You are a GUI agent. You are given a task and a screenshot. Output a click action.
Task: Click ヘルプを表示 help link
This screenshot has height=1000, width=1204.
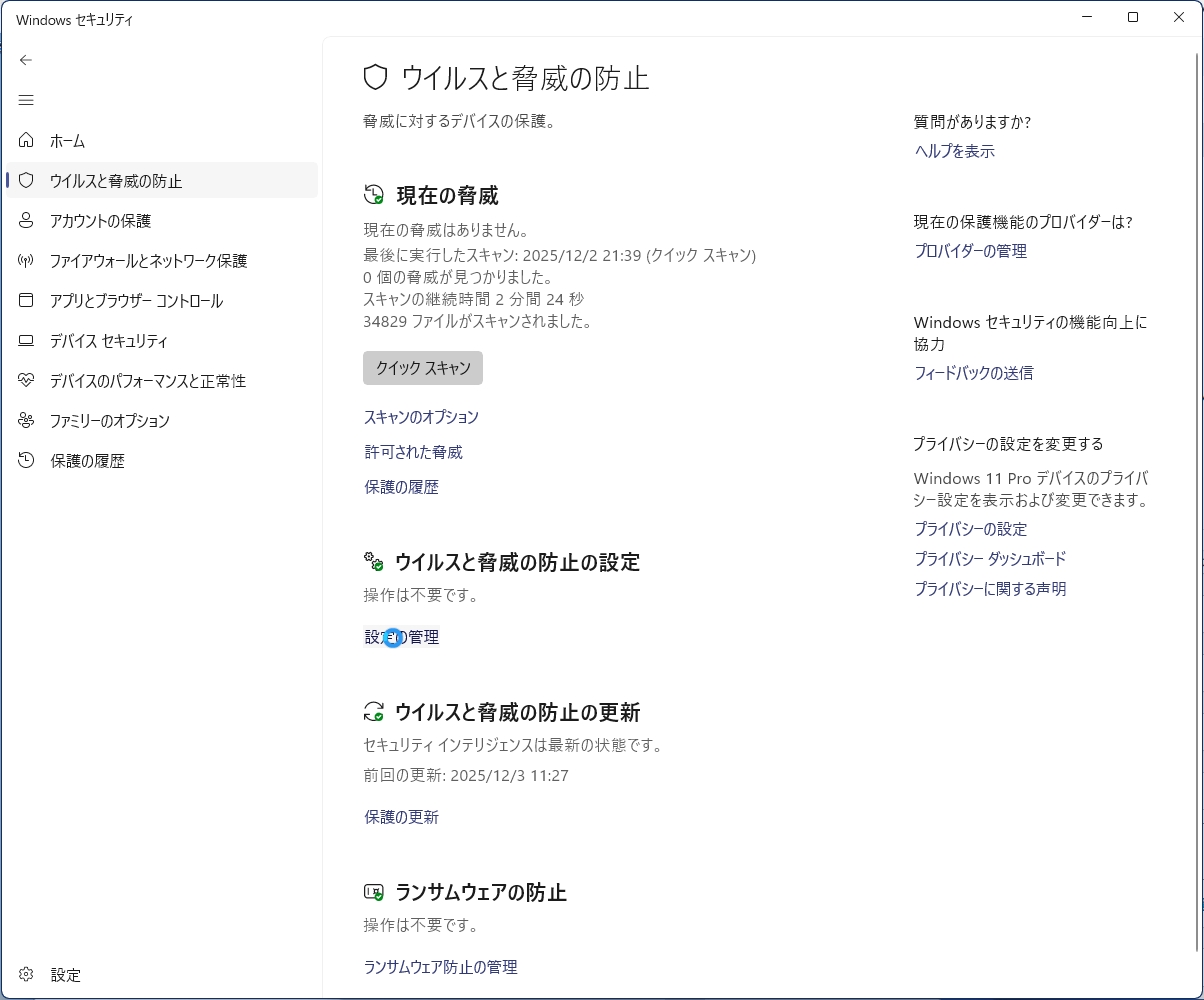pyautogui.click(x=954, y=151)
